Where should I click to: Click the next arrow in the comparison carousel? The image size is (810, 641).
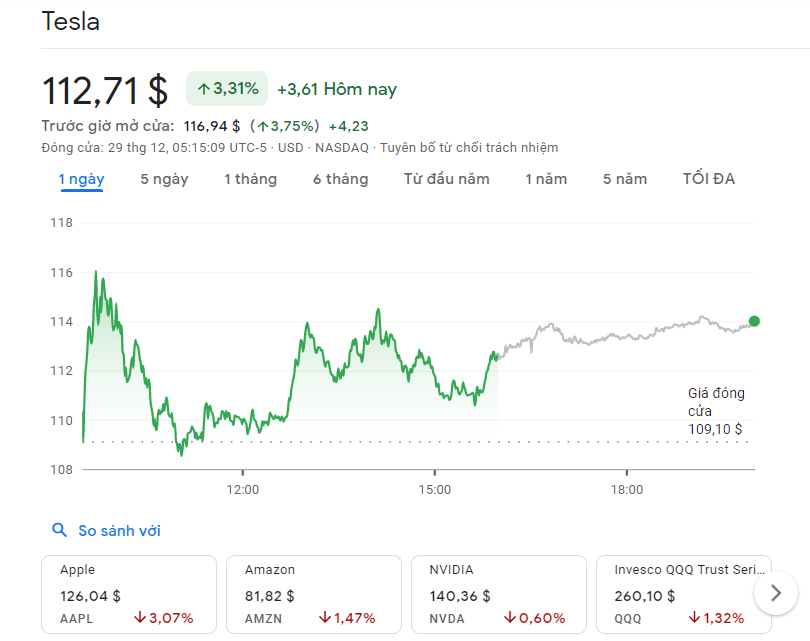(x=775, y=593)
